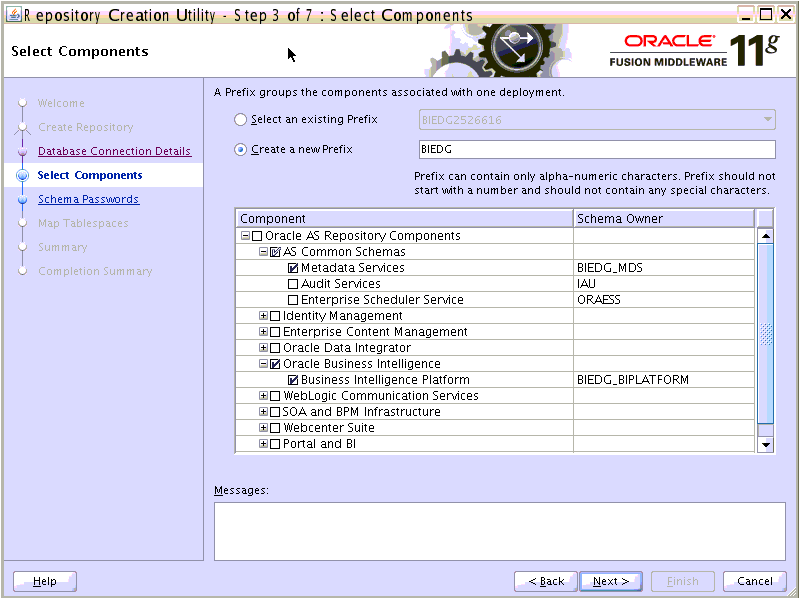The height and width of the screenshot is (598, 799).
Task: Collapse the Oracle AS Repository Components node
Action: click(x=246, y=236)
